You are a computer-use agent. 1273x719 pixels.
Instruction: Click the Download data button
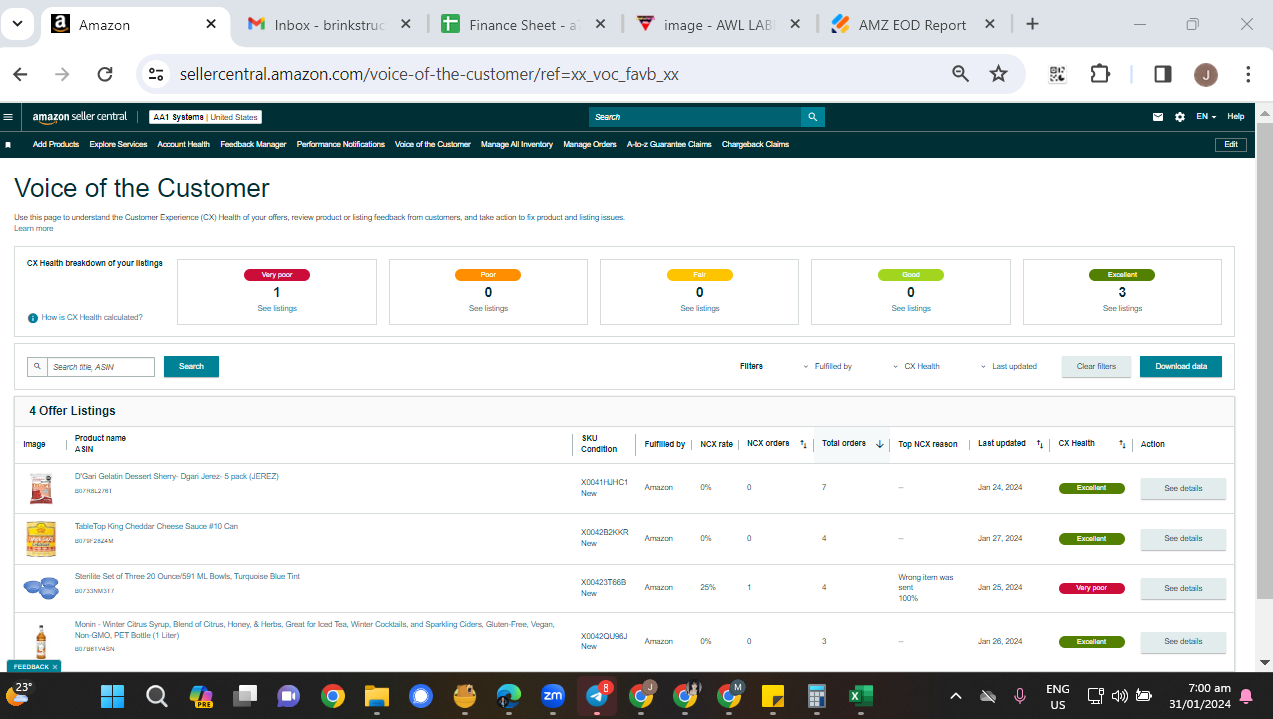(x=1181, y=367)
